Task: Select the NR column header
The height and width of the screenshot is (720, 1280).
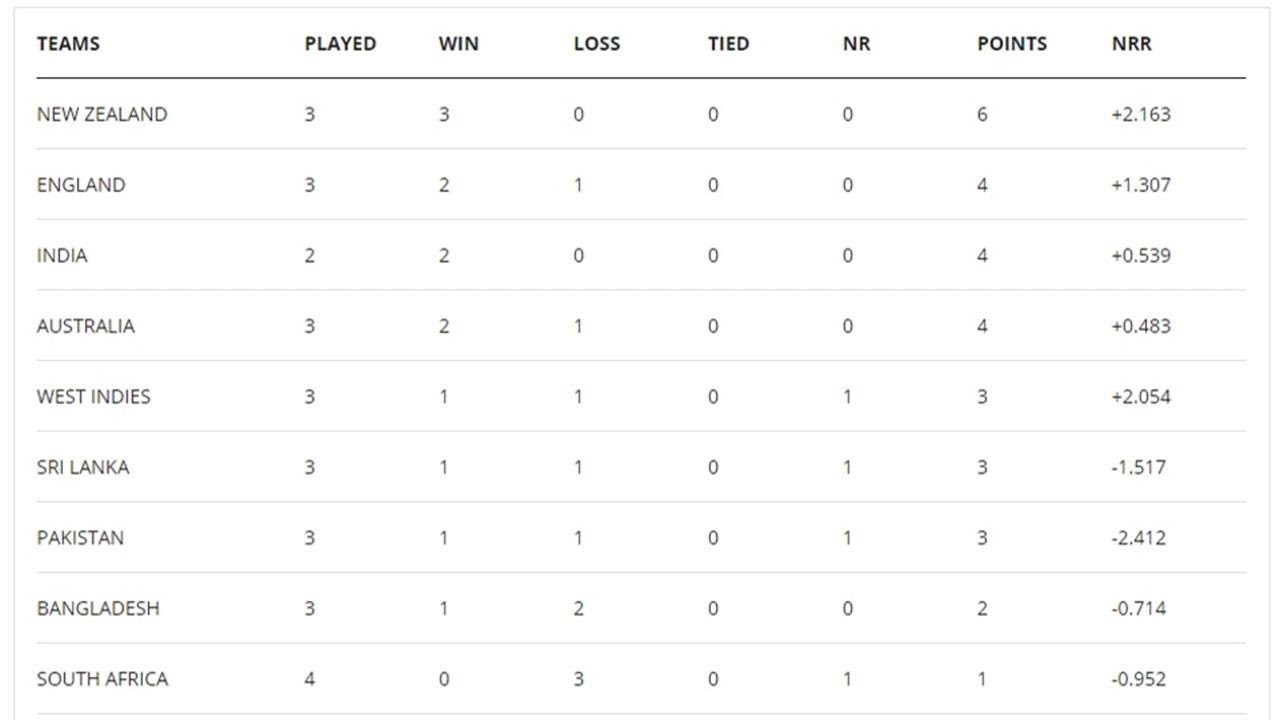Action: click(856, 44)
